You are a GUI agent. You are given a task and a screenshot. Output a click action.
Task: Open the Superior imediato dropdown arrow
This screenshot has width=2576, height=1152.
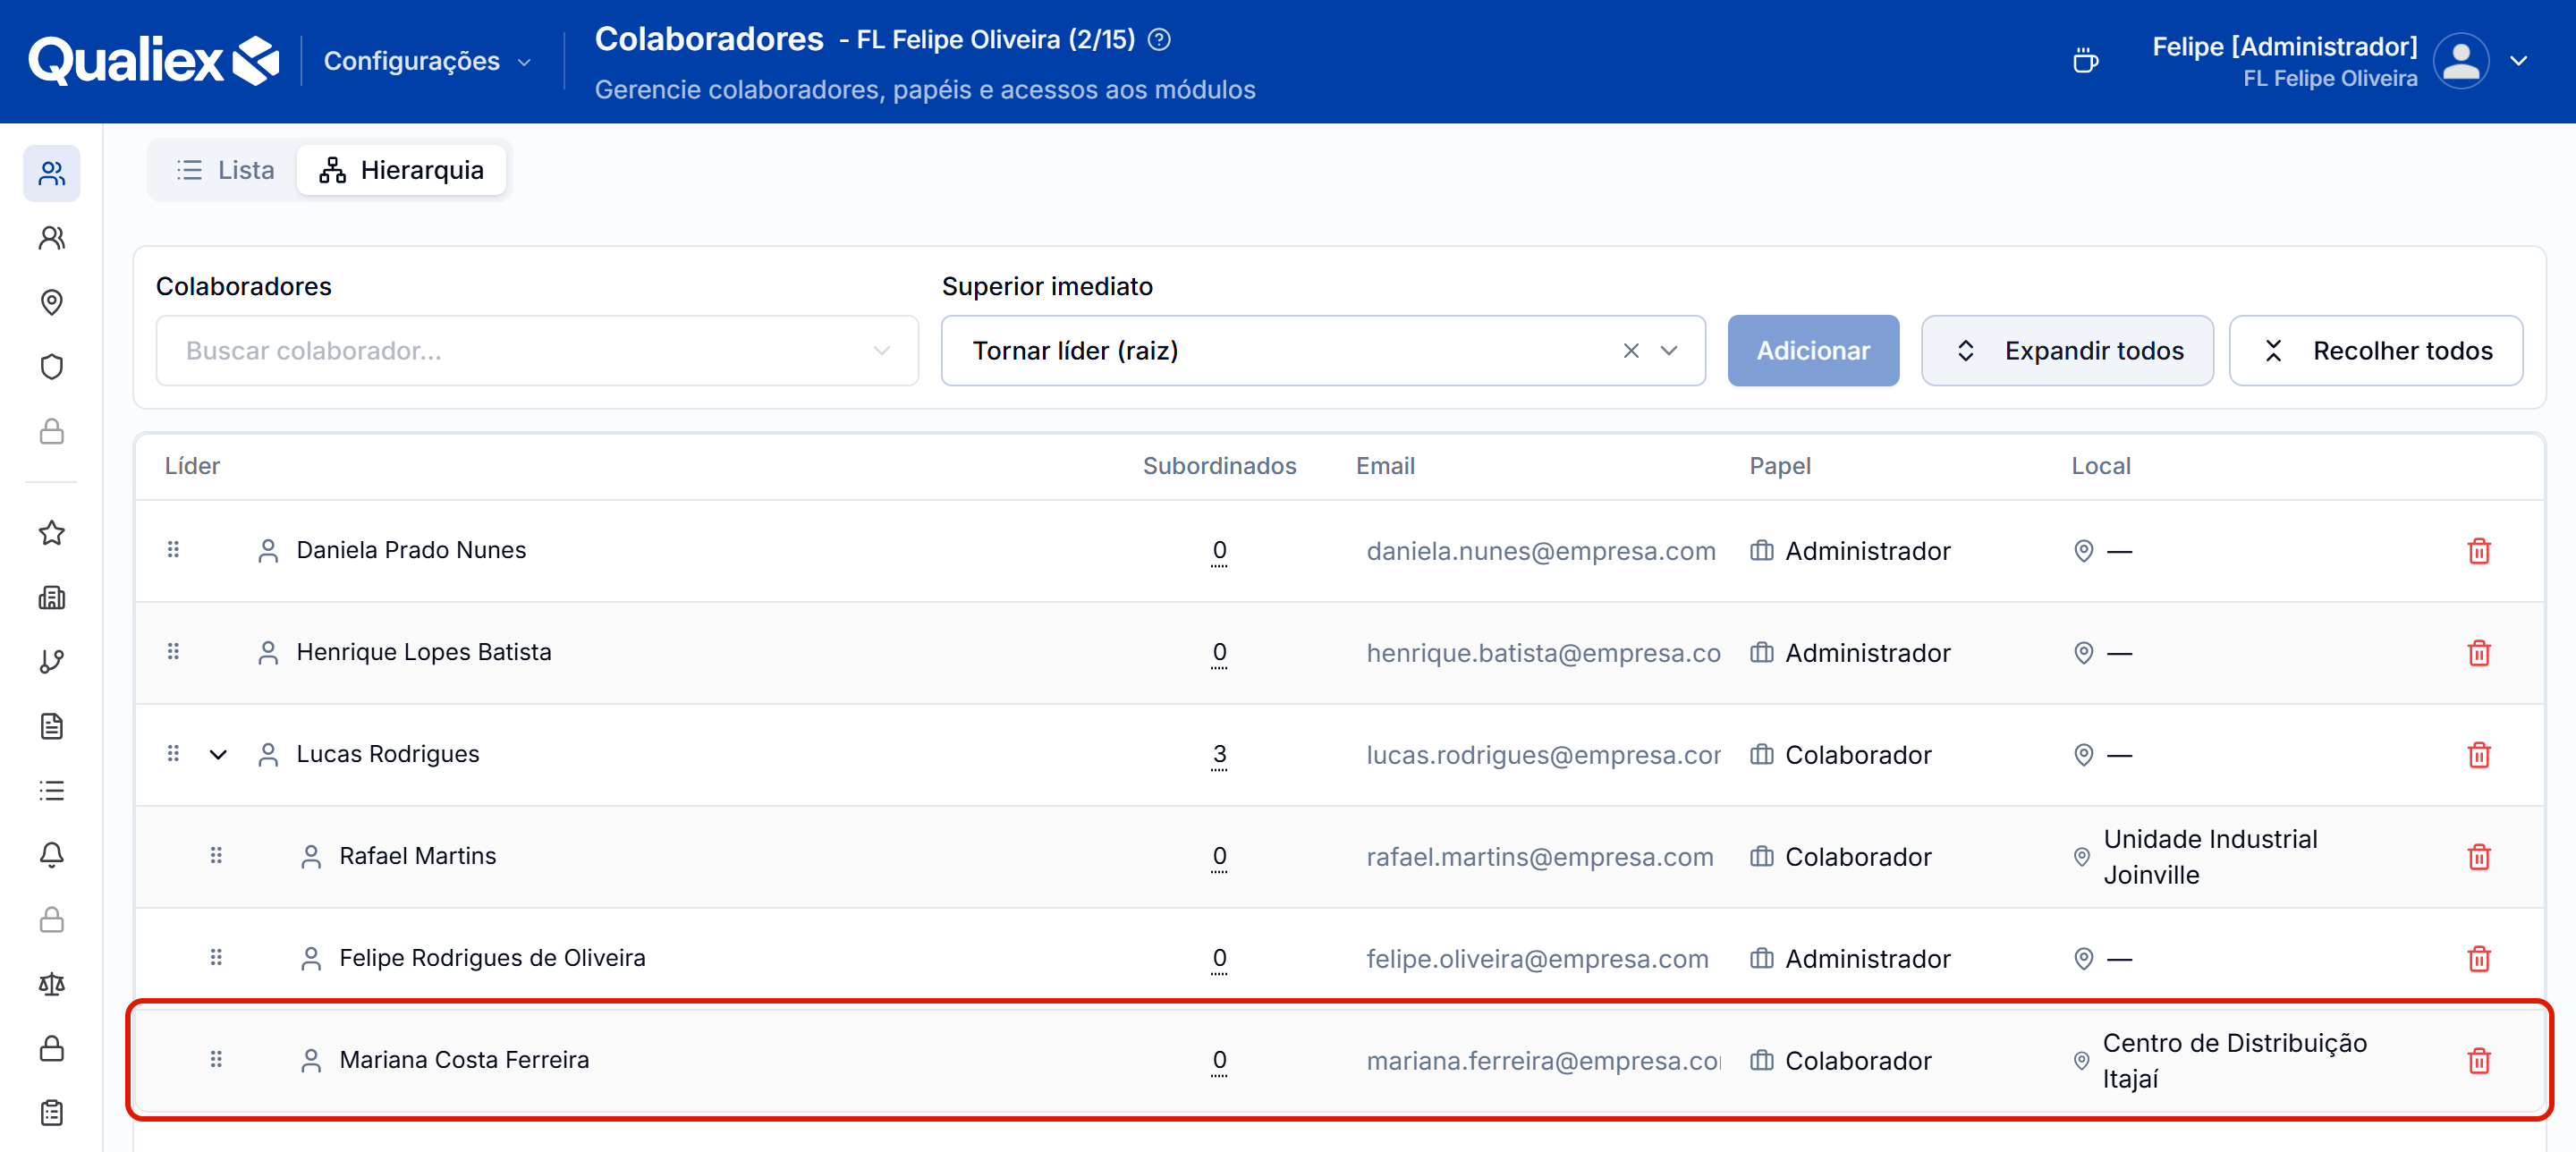point(1669,351)
